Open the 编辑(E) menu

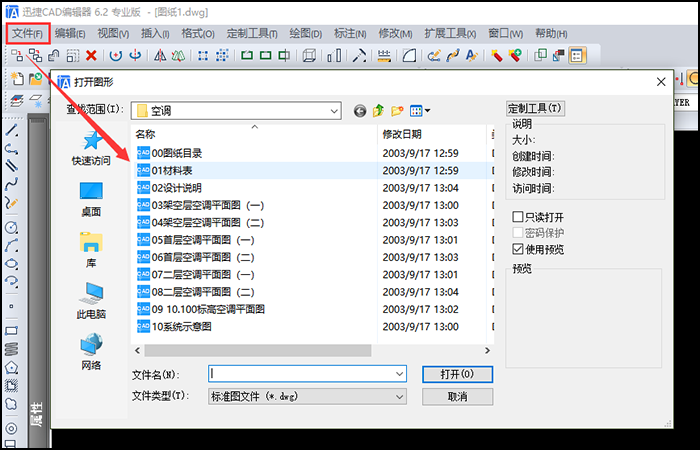pos(70,33)
